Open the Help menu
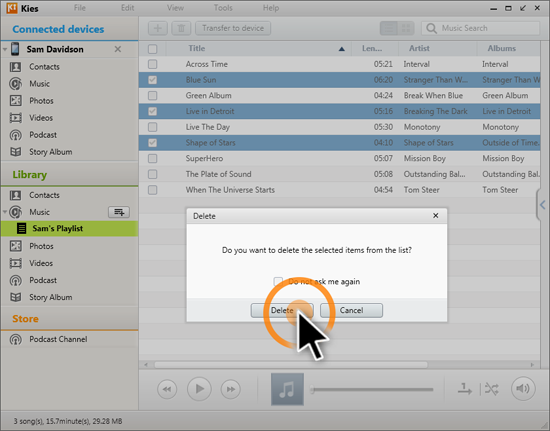The width and height of the screenshot is (550, 431). pyautogui.click(x=271, y=8)
